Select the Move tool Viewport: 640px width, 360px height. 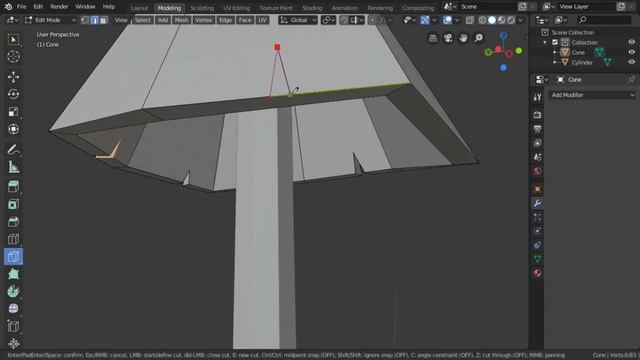13,77
